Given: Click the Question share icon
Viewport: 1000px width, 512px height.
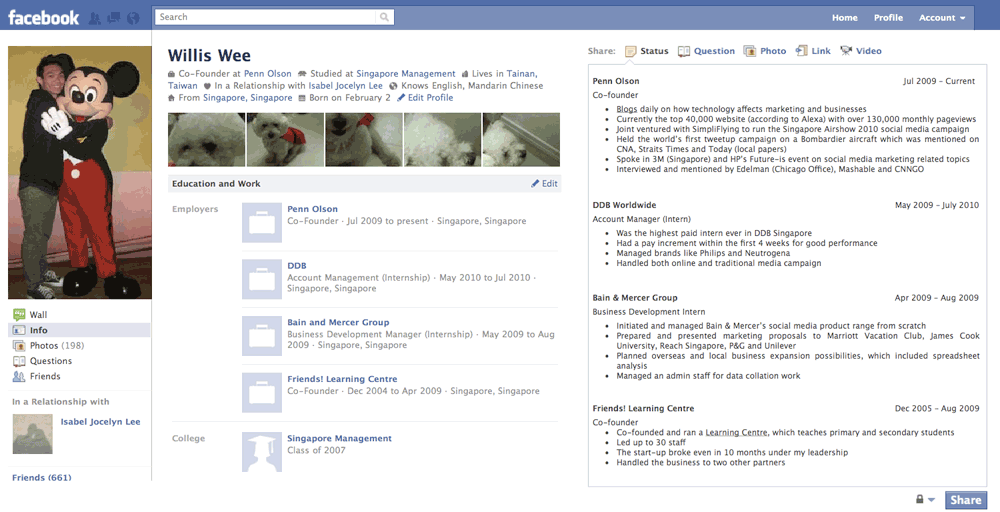Looking at the screenshot, I should click(x=684, y=51).
